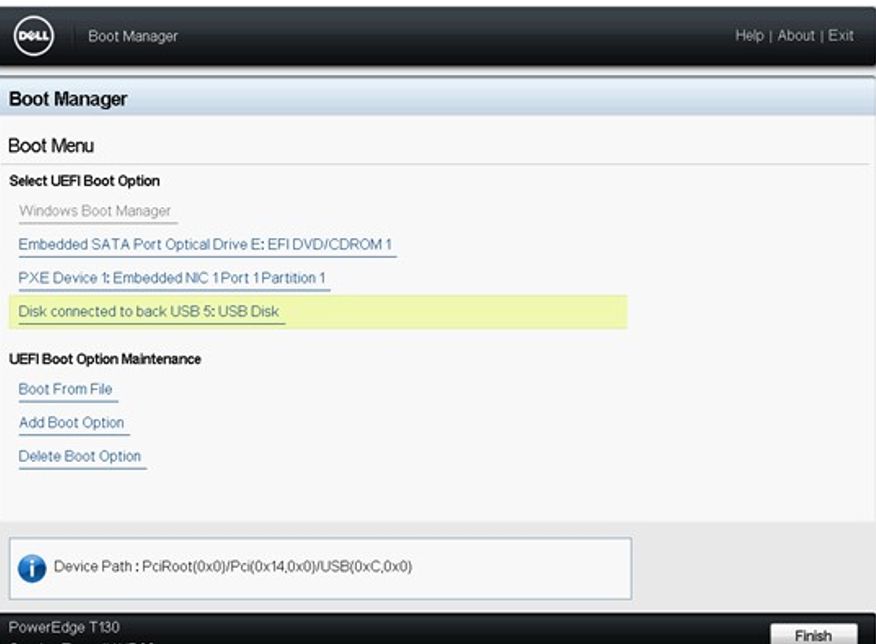This screenshot has height=644, width=876.
Task: Boot from Embedded SATA Port Optical Drive E
Action: point(205,245)
